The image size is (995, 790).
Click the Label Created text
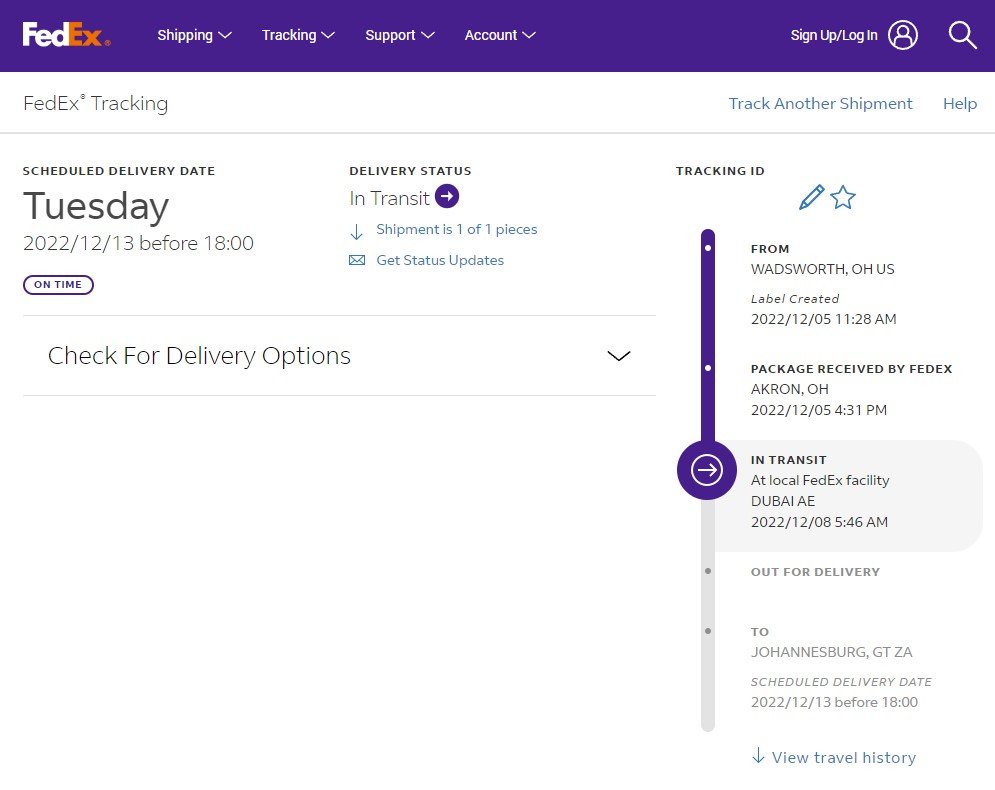(795, 299)
